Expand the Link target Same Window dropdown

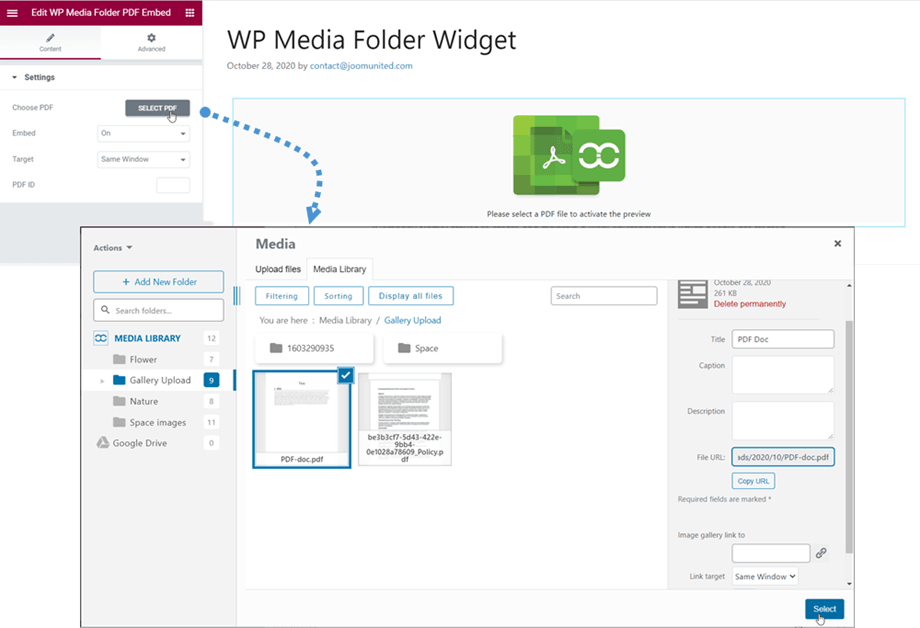click(764, 577)
